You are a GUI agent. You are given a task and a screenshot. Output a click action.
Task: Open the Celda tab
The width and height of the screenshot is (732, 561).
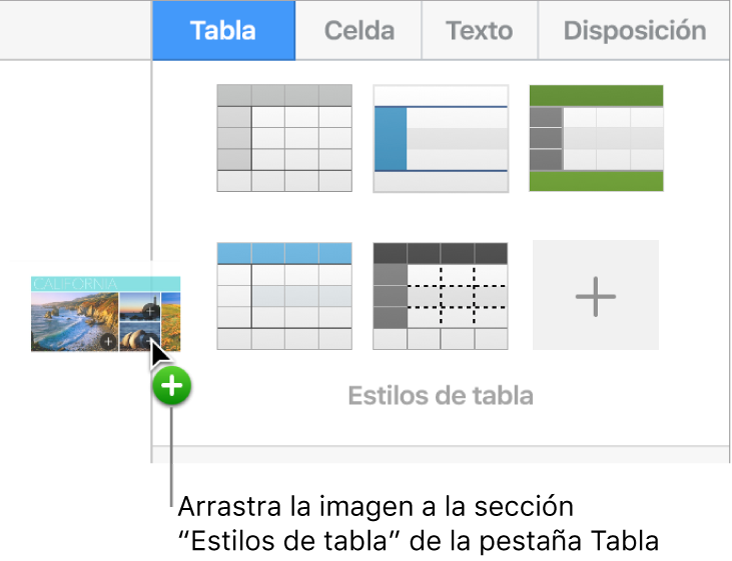(359, 31)
